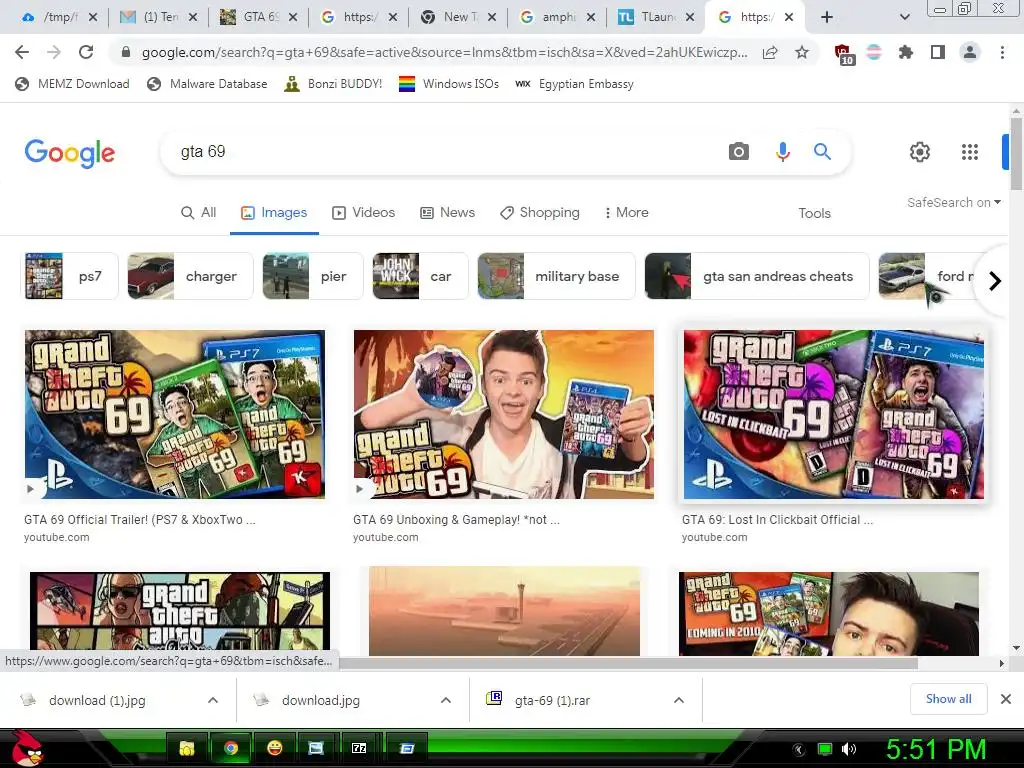Expand gta-69 (1).rar options arrow
Image resolution: width=1024 pixels, height=768 pixels.
[679, 700]
